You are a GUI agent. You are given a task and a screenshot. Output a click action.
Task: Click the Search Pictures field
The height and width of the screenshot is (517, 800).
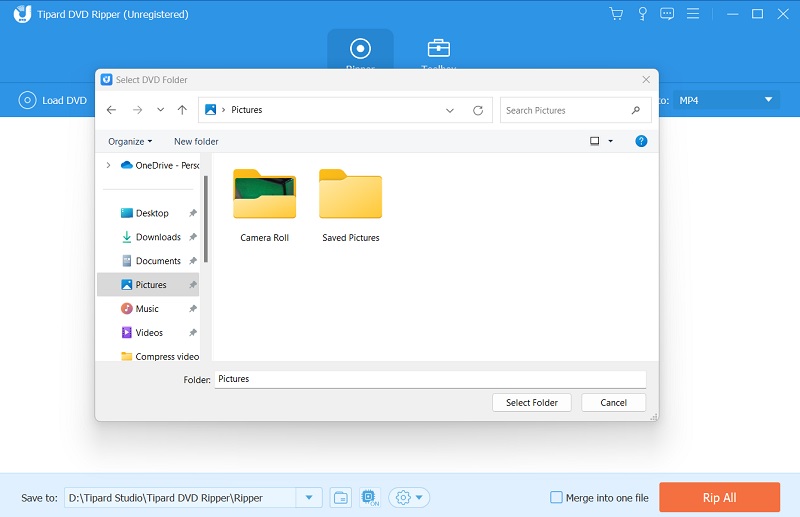point(575,110)
